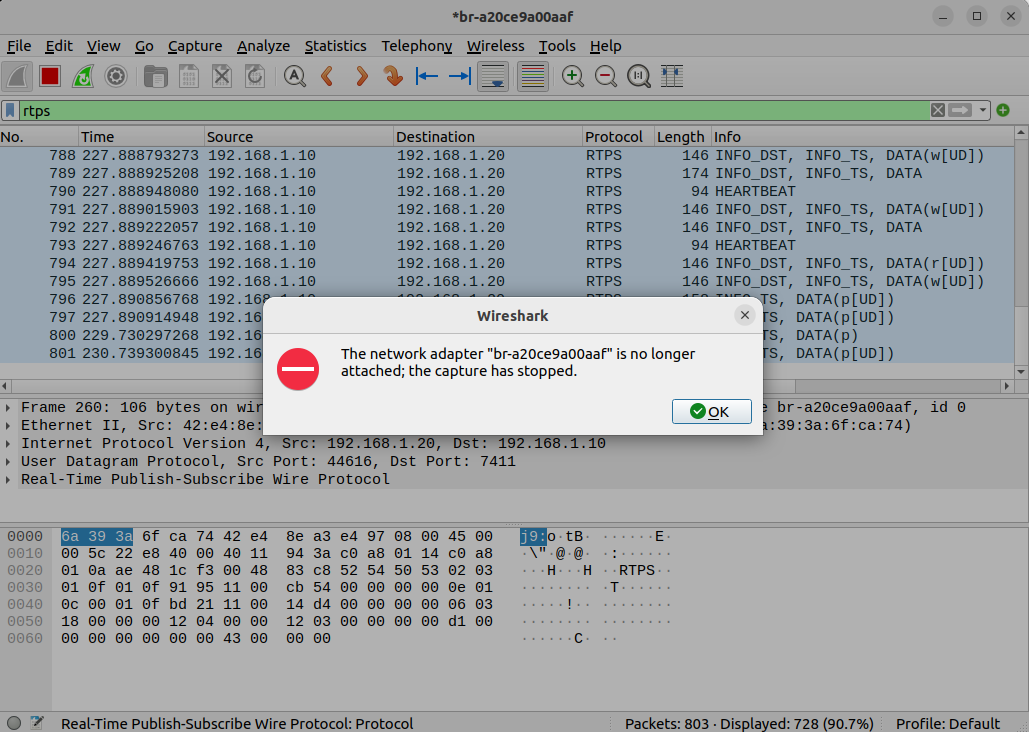Expand Real-Time Publish-Subscribe Wire Protocol row
Viewport: 1029px width, 732px height.
click(x=8, y=480)
